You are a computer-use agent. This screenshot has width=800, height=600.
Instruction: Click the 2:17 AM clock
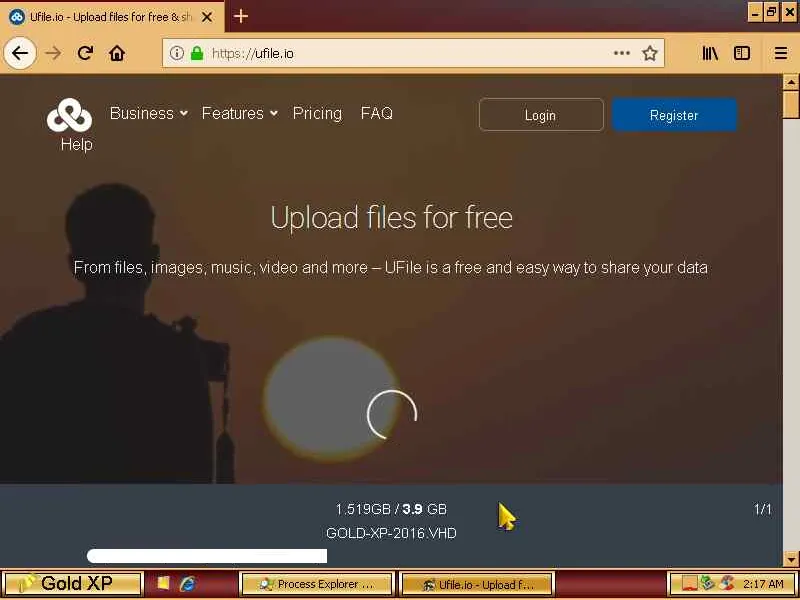[x=763, y=584]
